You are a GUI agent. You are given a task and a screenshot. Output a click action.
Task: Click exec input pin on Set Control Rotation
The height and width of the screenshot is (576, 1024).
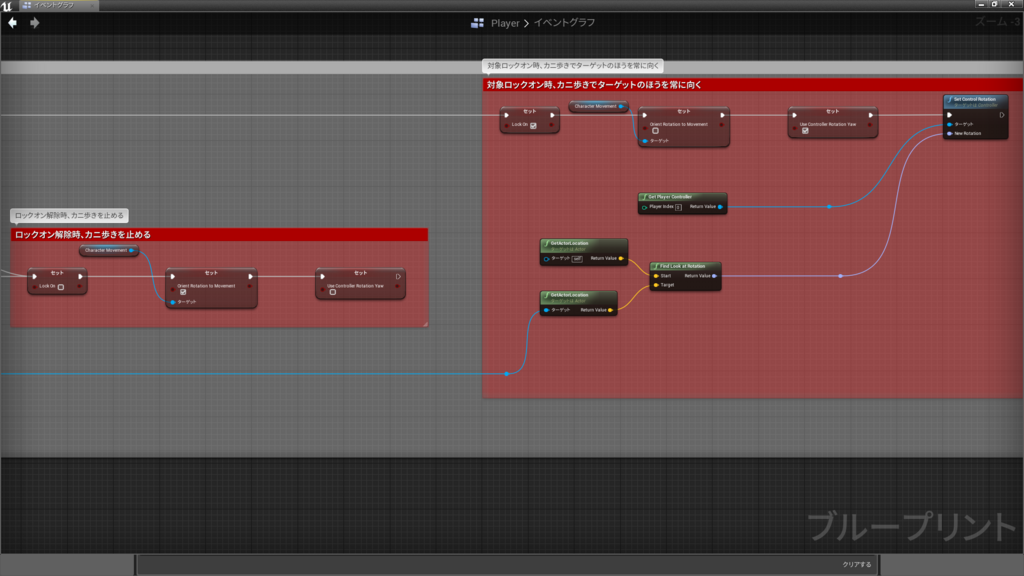(x=950, y=115)
